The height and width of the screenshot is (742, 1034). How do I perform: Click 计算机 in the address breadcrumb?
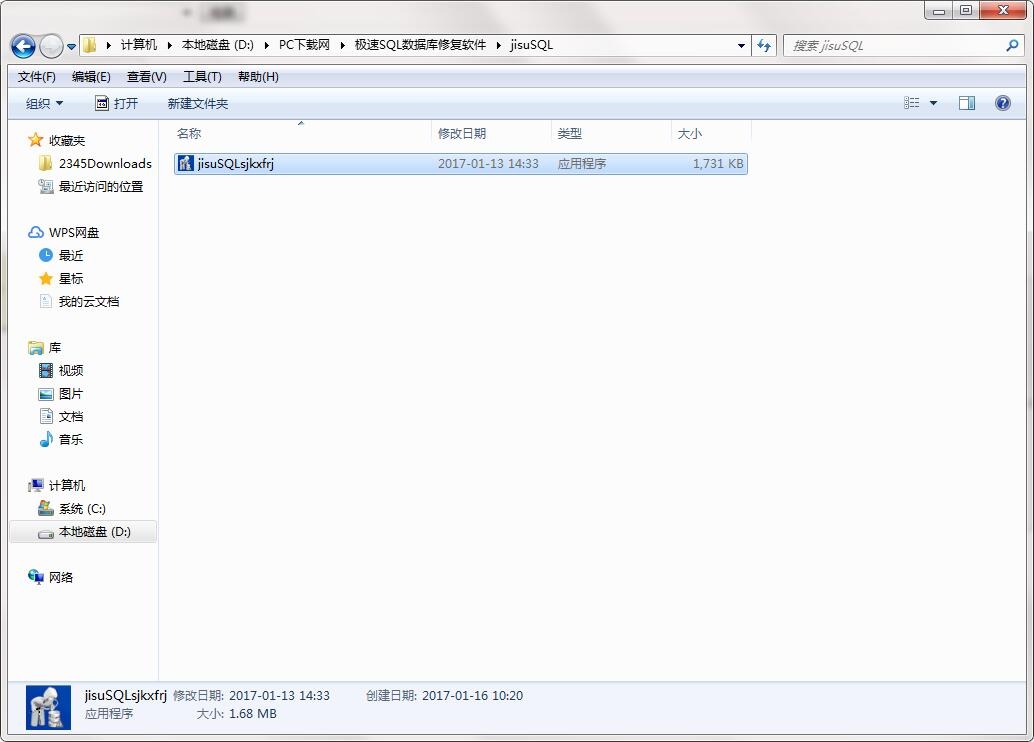coord(138,45)
